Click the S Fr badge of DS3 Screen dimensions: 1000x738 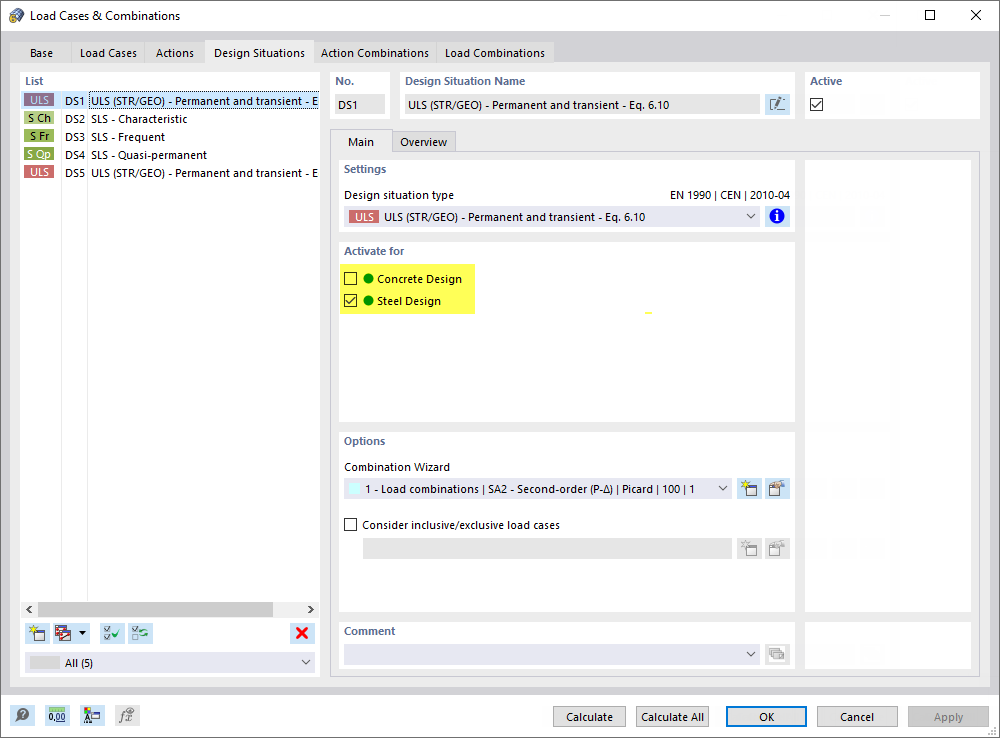click(x=40, y=136)
